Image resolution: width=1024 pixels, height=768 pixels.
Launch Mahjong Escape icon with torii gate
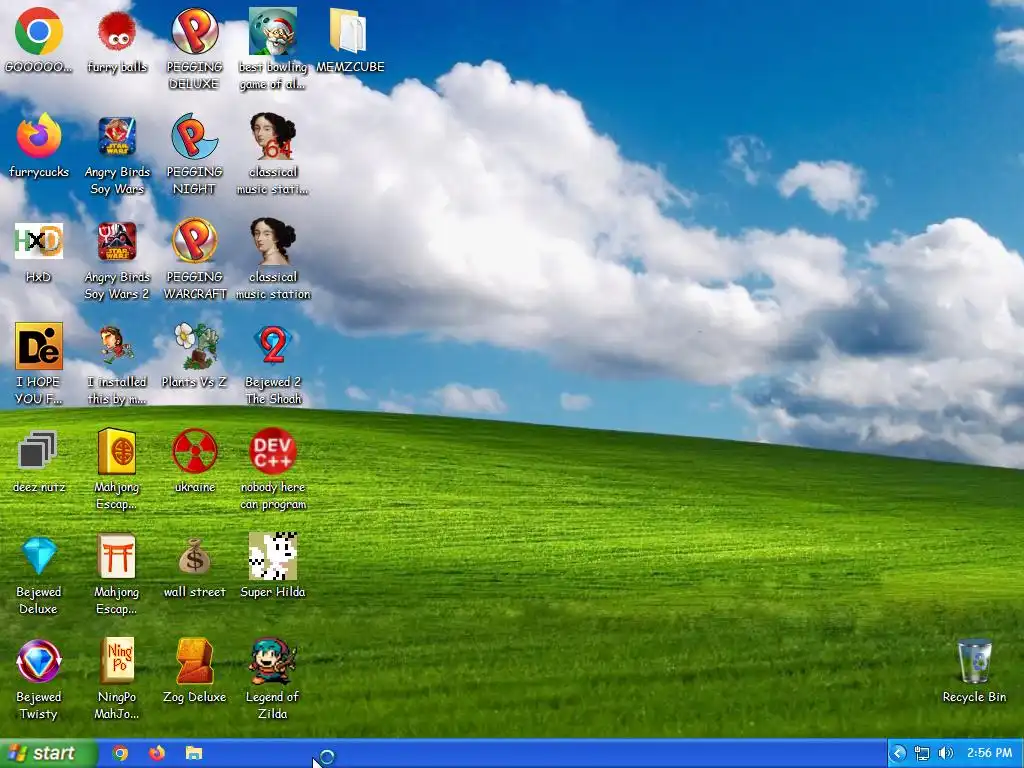coord(117,556)
